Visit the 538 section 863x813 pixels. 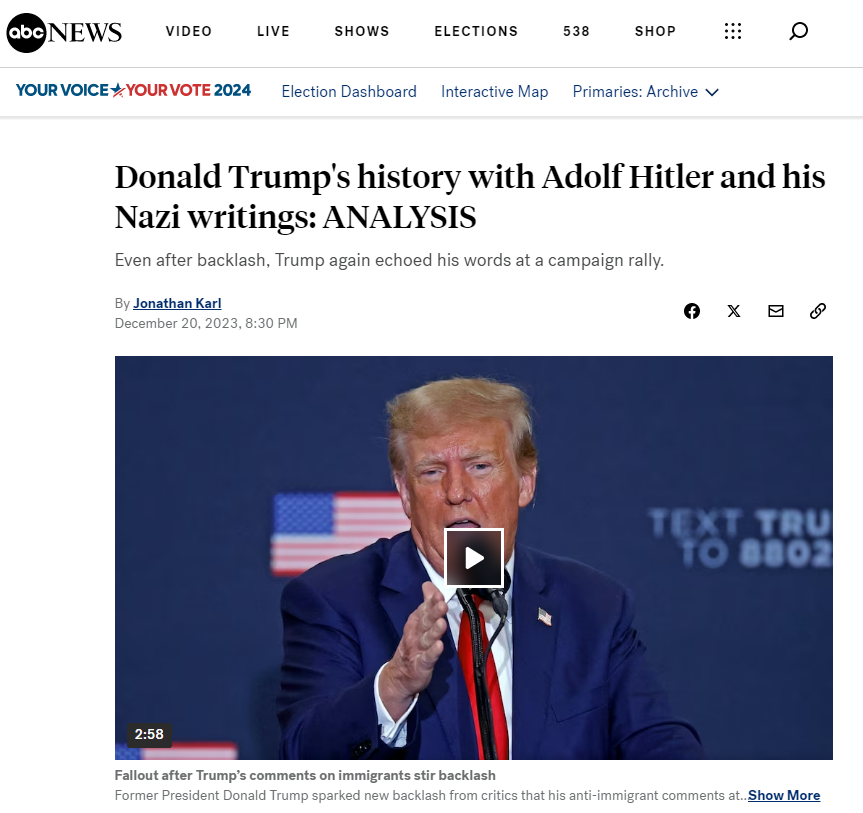click(x=576, y=31)
